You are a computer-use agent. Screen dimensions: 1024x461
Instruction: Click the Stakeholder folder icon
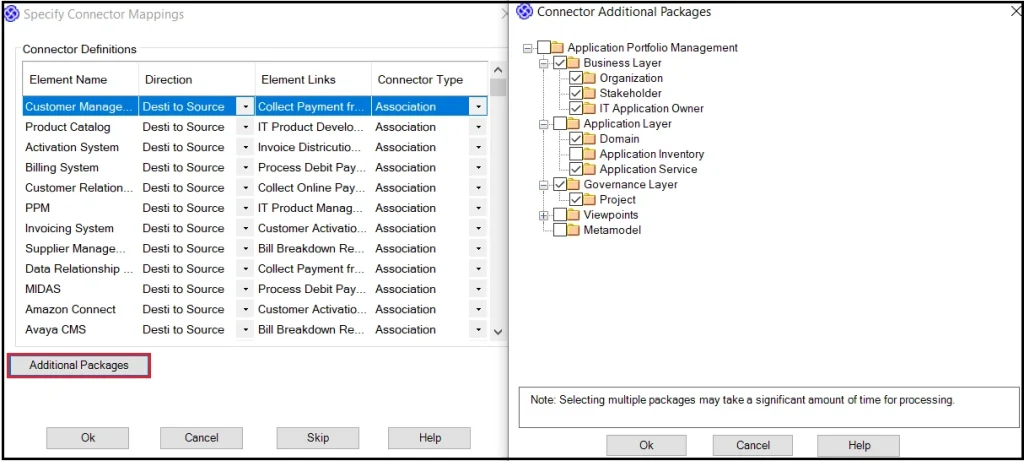pyautogui.click(x=589, y=93)
